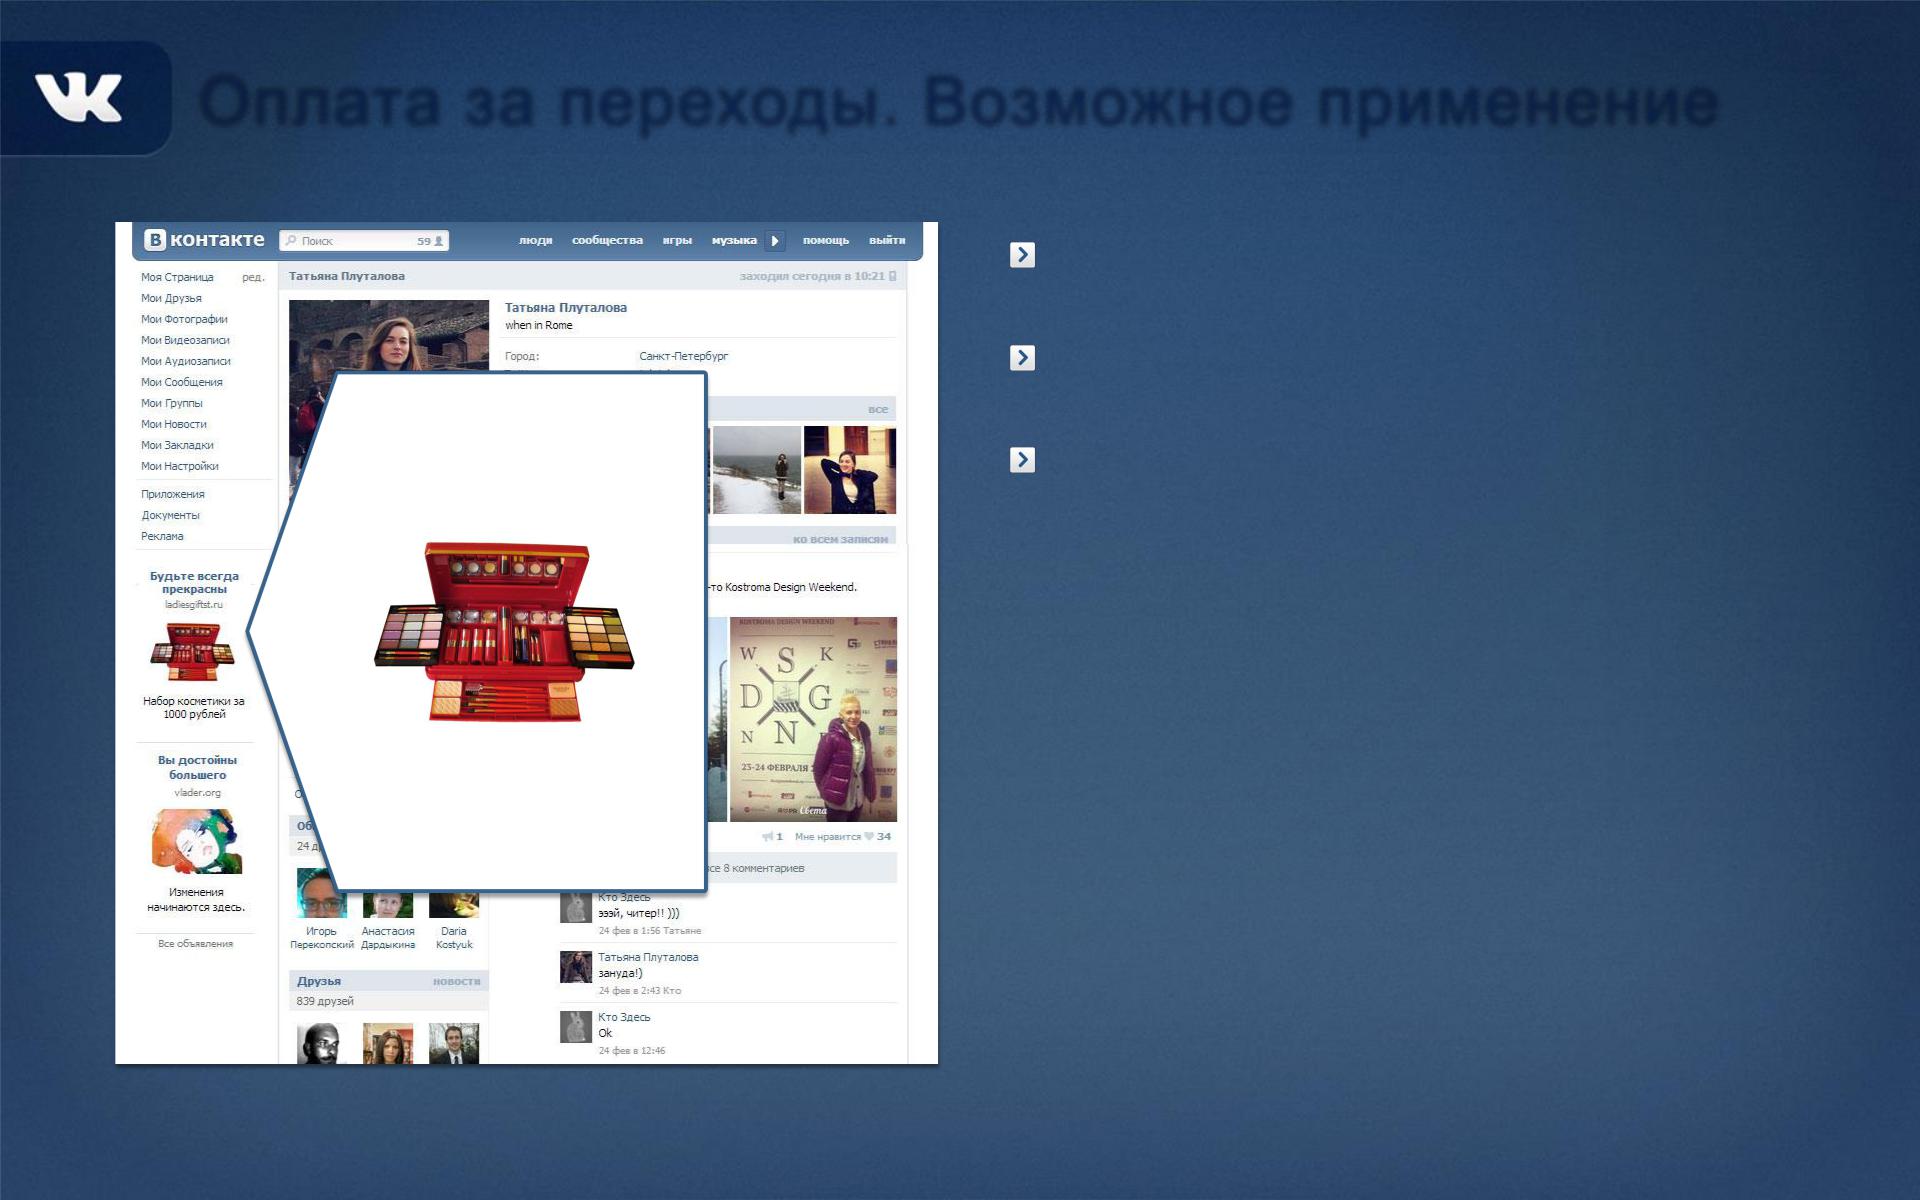The image size is (1920, 1200).
Task: Open the игры header link
Action: click(x=677, y=240)
